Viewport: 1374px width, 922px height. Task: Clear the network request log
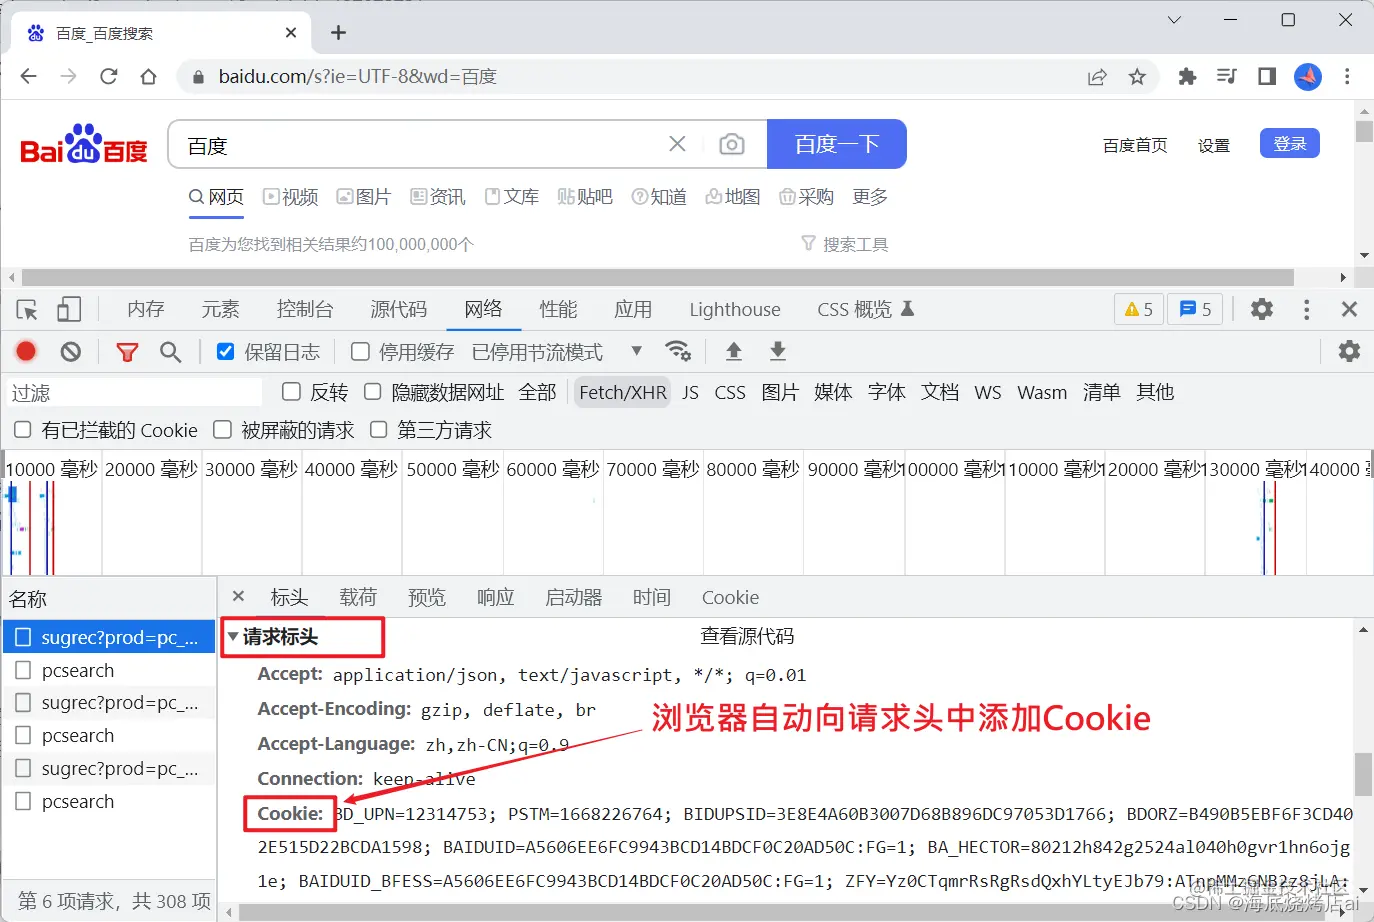[70, 351]
